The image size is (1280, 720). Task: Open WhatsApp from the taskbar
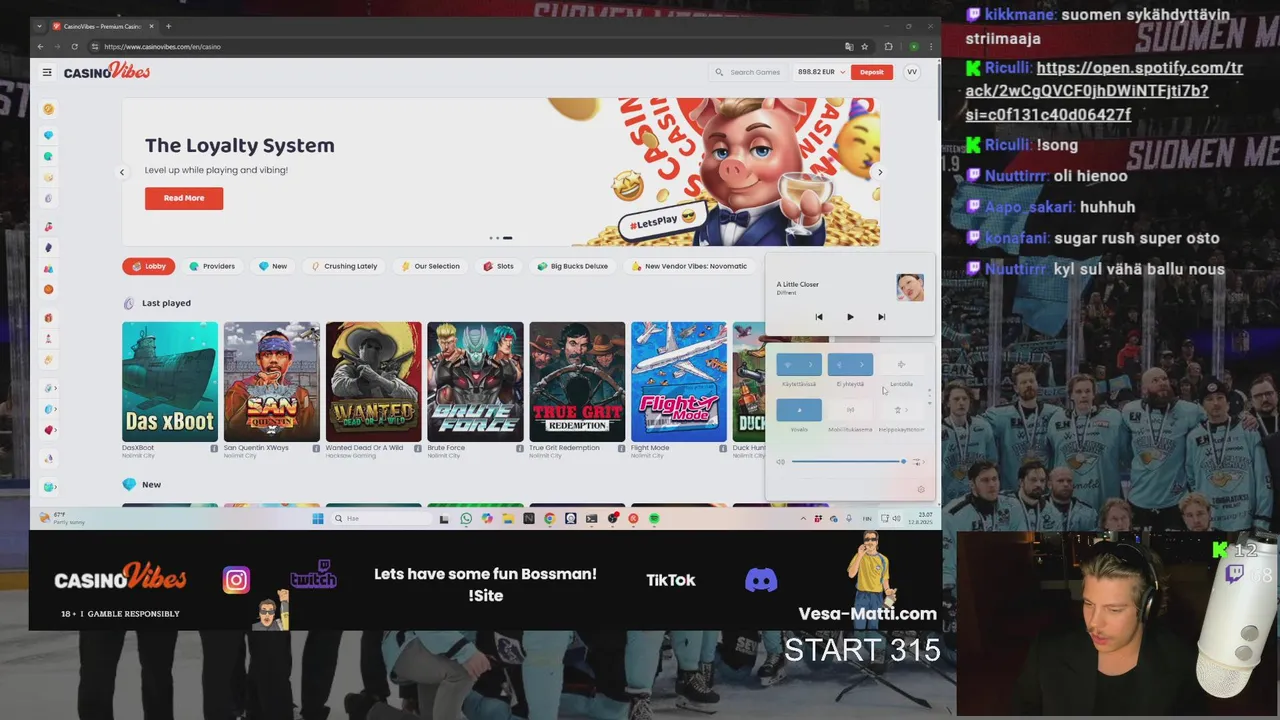tap(466, 518)
